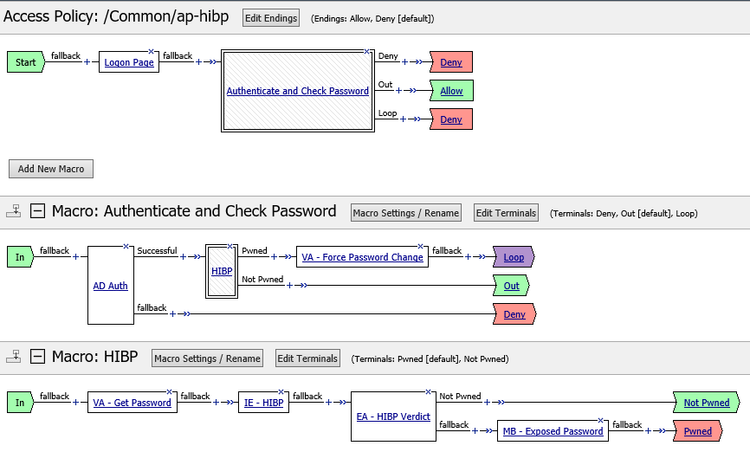Open the VA - Get Password item
Image resolution: width=750 pixels, height=458 pixels.
click(x=132, y=403)
